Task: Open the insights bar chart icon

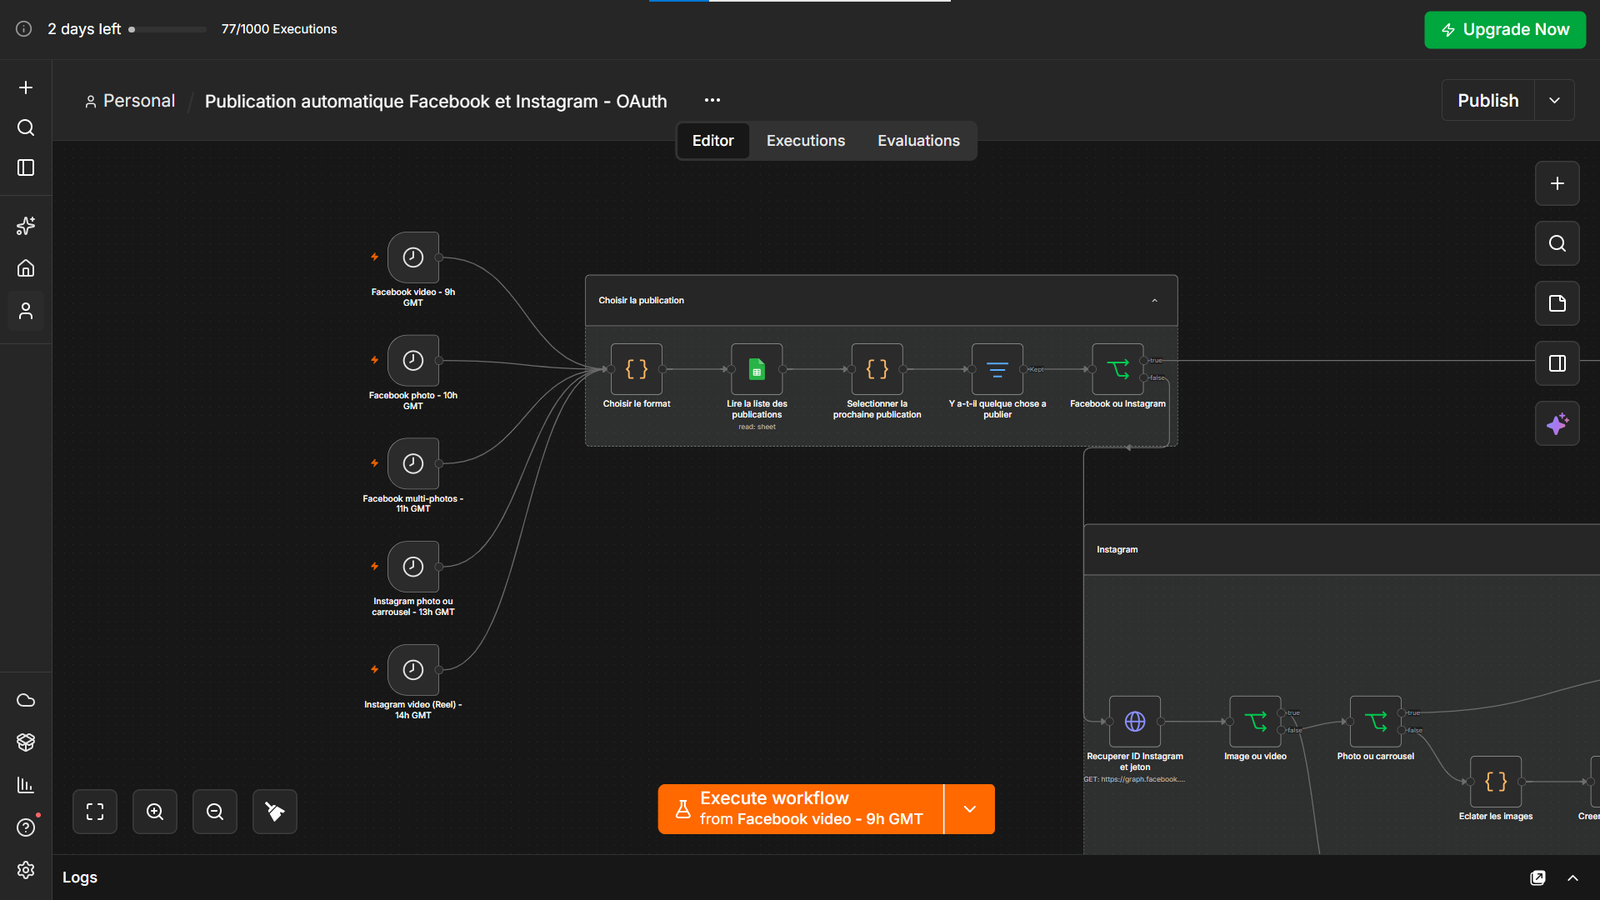Action: tap(26, 785)
